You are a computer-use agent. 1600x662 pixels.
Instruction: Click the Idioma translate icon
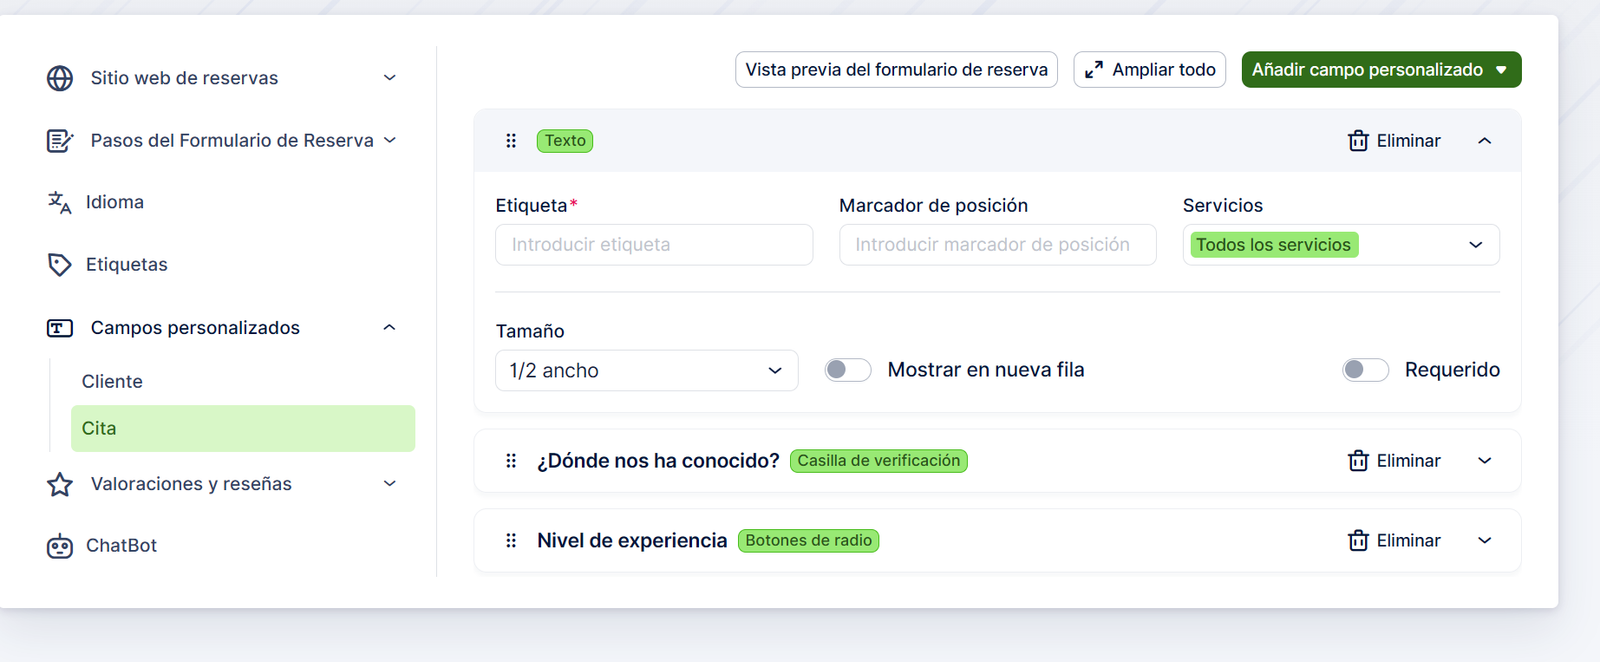(60, 203)
